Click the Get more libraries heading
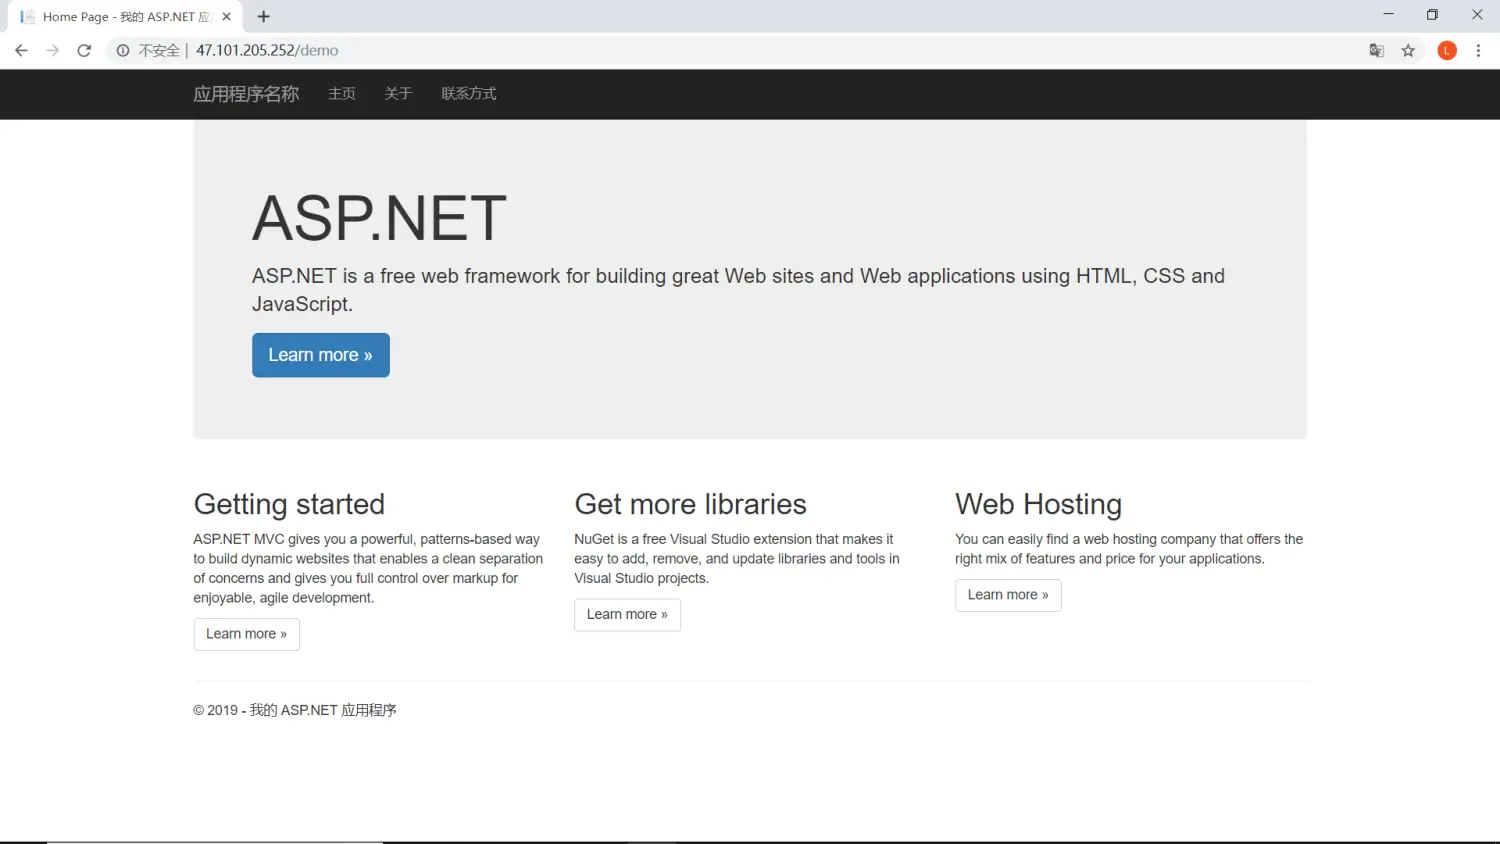1500x844 pixels. pos(690,504)
